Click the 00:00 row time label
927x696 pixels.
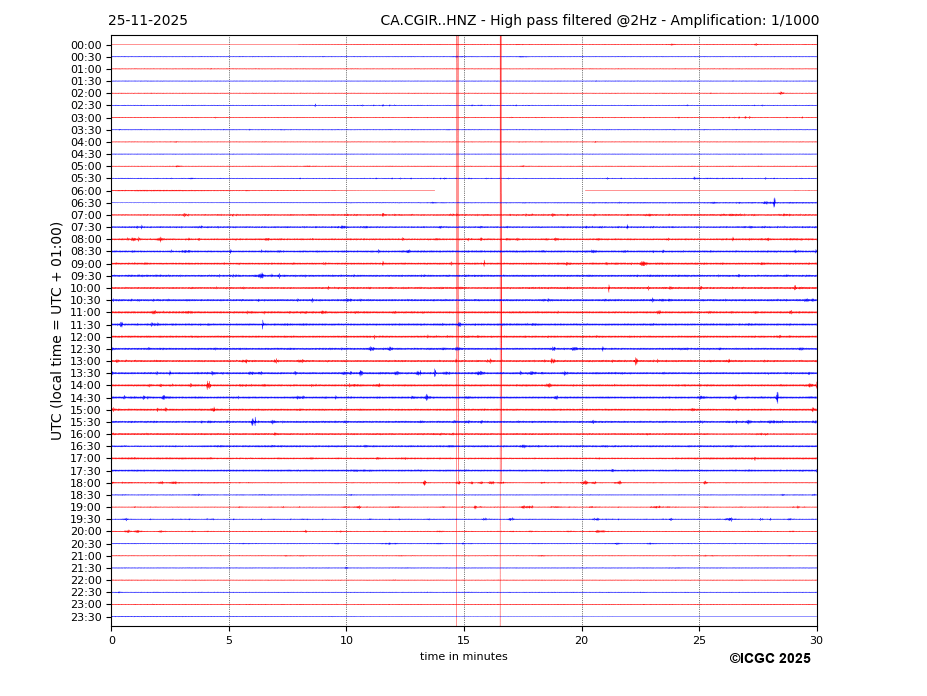coord(86,45)
